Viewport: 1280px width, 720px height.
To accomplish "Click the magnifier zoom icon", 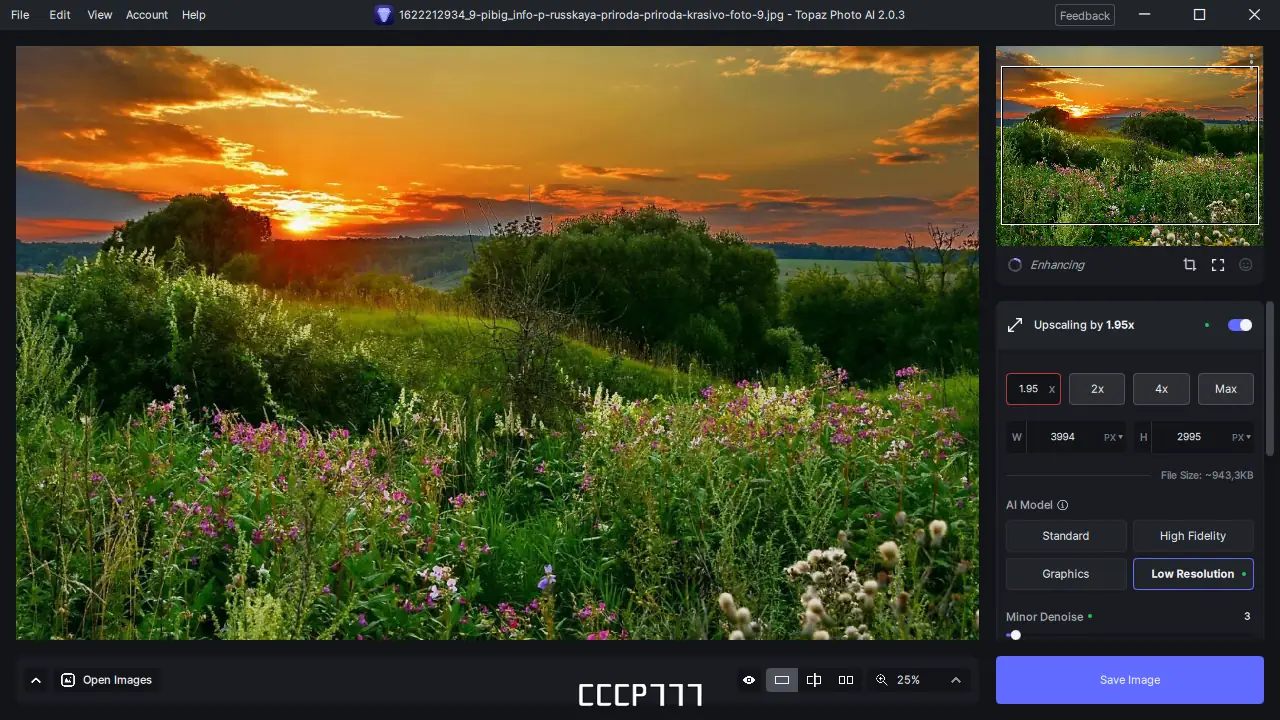I will point(881,679).
